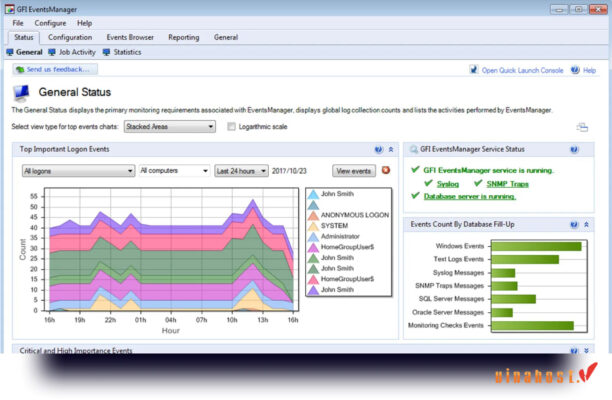Click the SNMP Traps Messages label

[x=449, y=286]
